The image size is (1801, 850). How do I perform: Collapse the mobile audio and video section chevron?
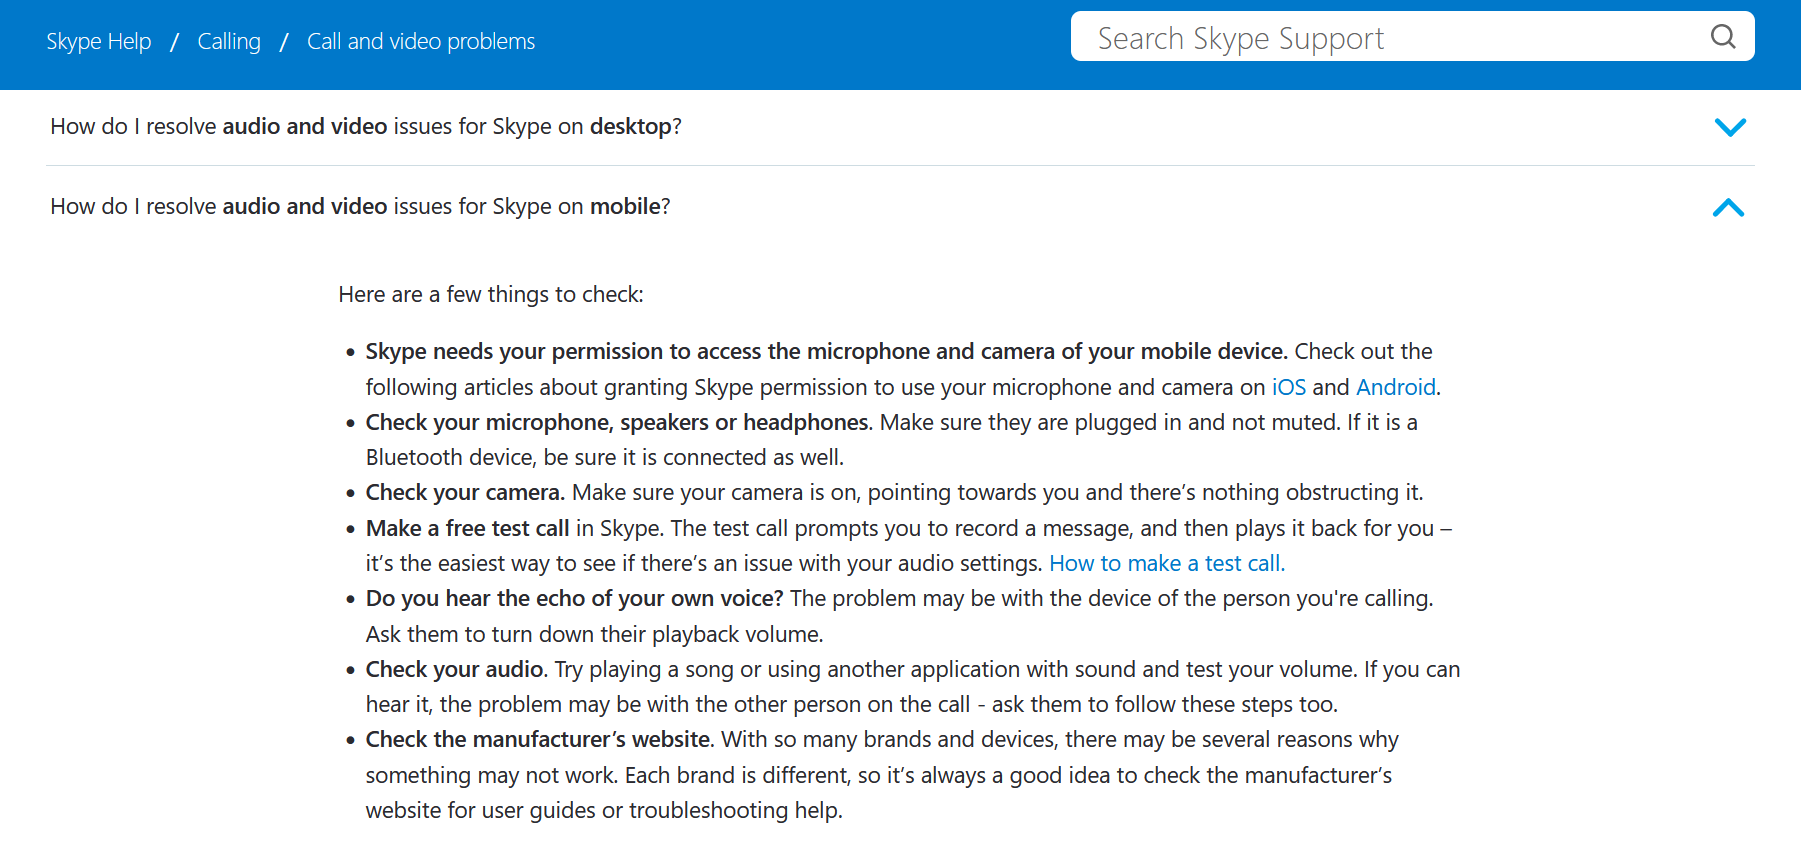click(x=1728, y=207)
